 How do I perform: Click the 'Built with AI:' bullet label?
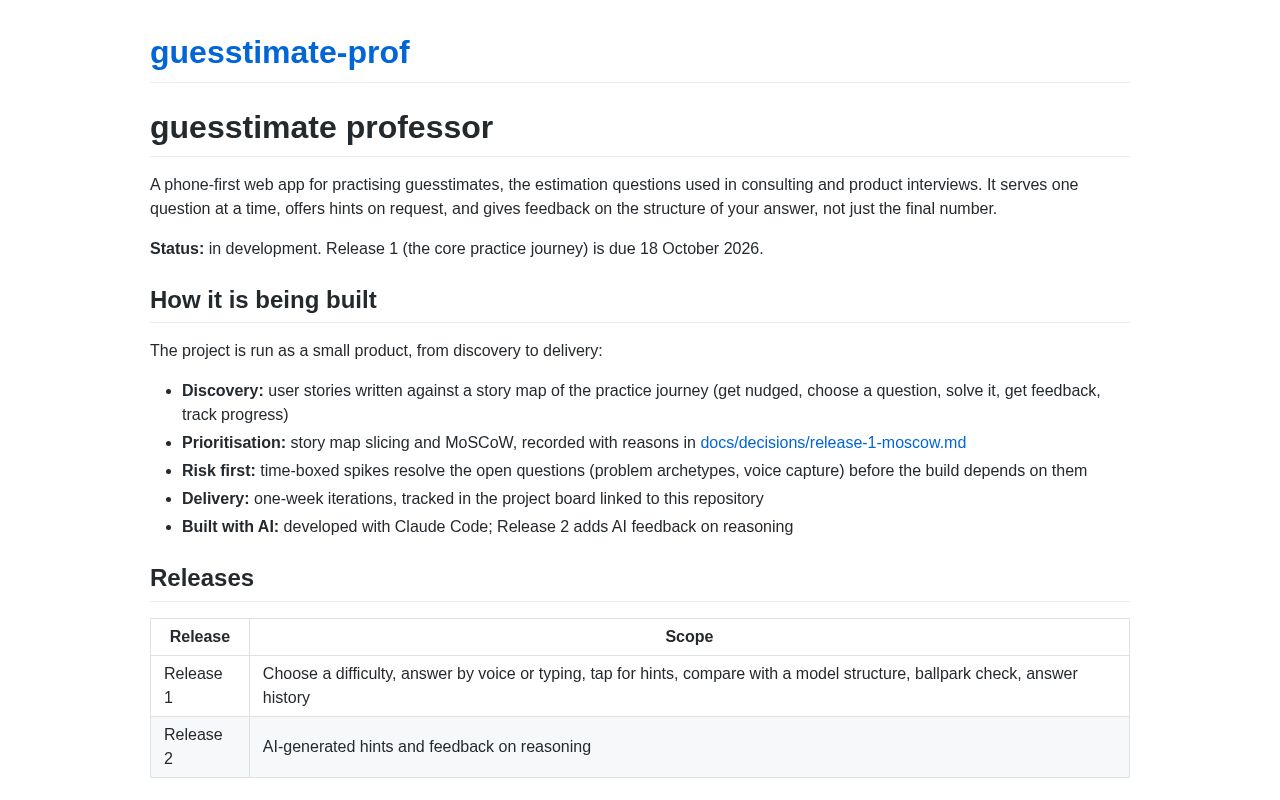click(x=230, y=526)
